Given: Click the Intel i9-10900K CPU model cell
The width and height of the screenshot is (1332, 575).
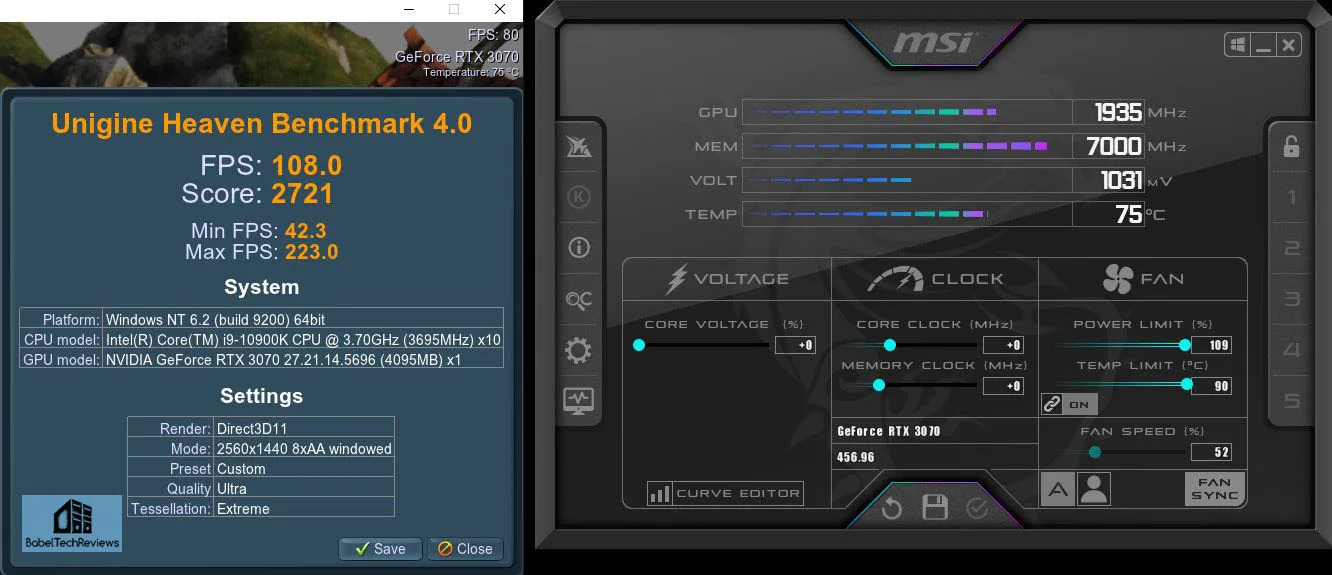Looking at the screenshot, I should [x=303, y=340].
